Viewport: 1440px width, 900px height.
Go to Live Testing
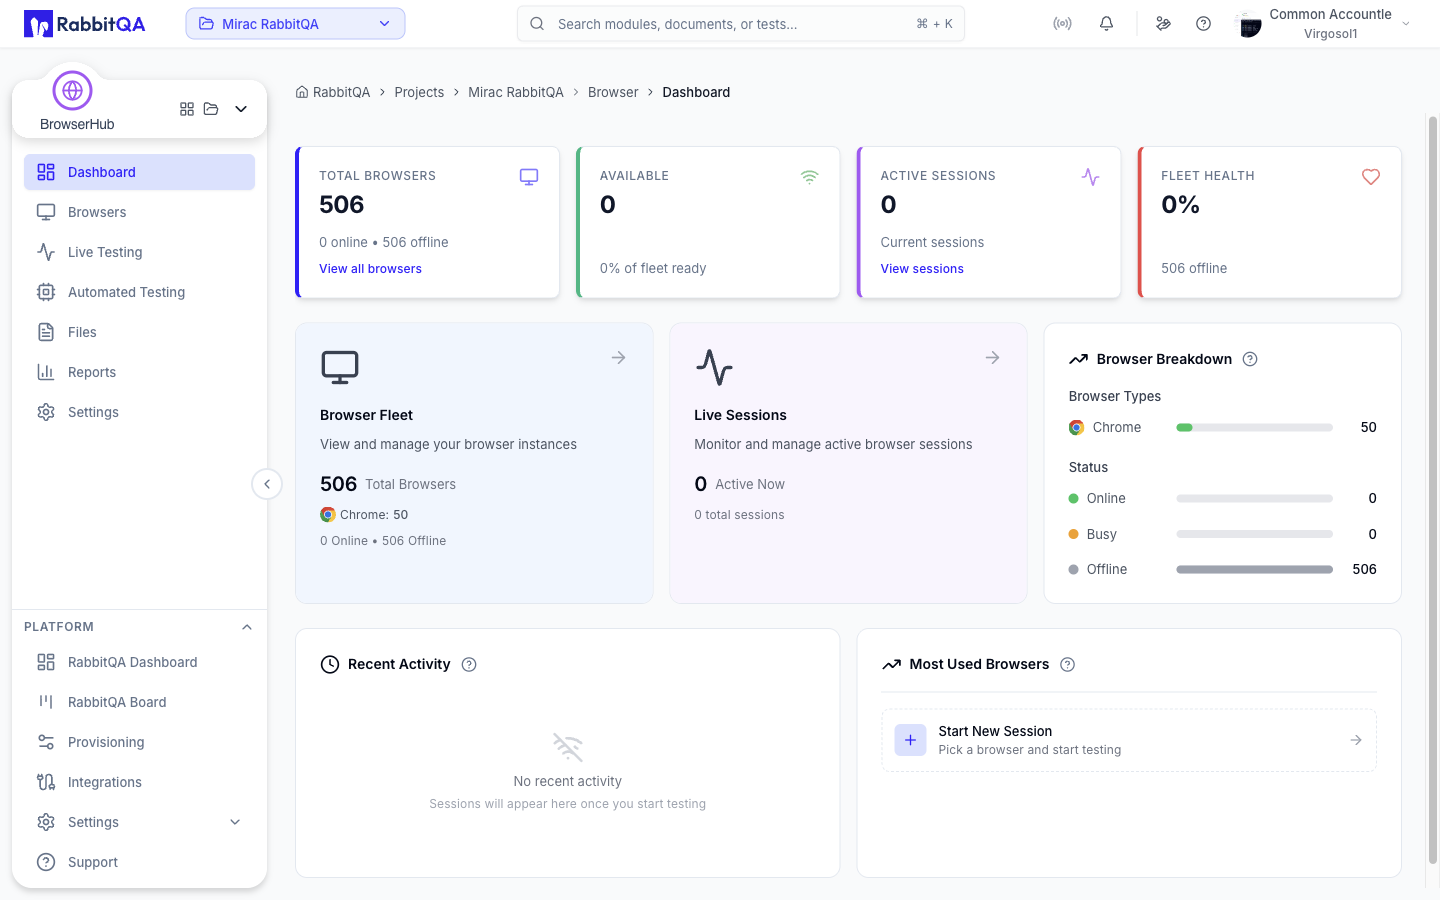click(x=139, y=252)
